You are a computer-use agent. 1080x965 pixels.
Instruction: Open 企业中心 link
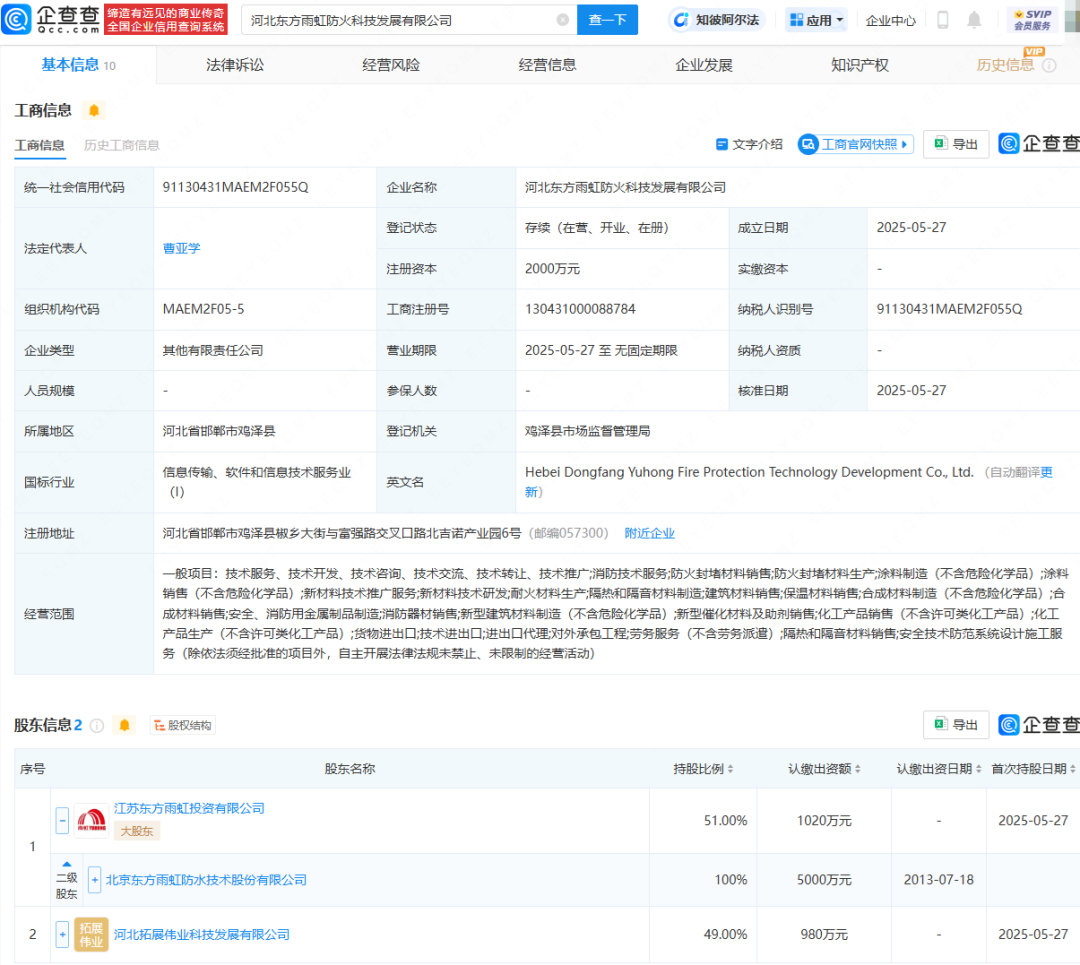tap(891, 21)
